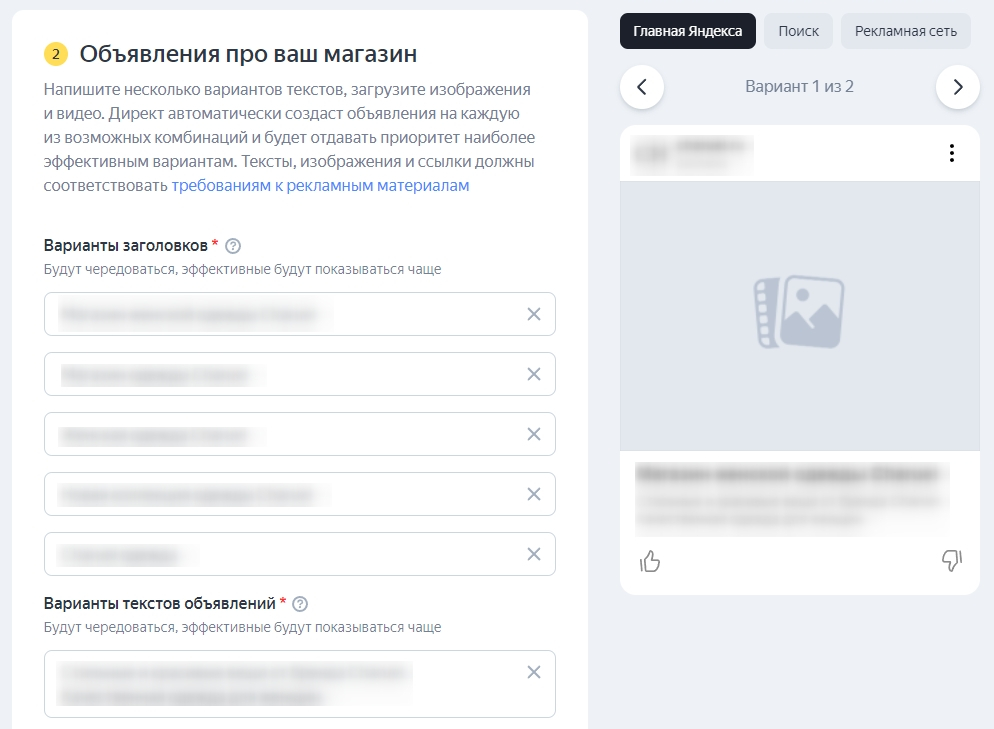Edit the third headline variant input
The image size is (994, 729).
pos(300,434)
